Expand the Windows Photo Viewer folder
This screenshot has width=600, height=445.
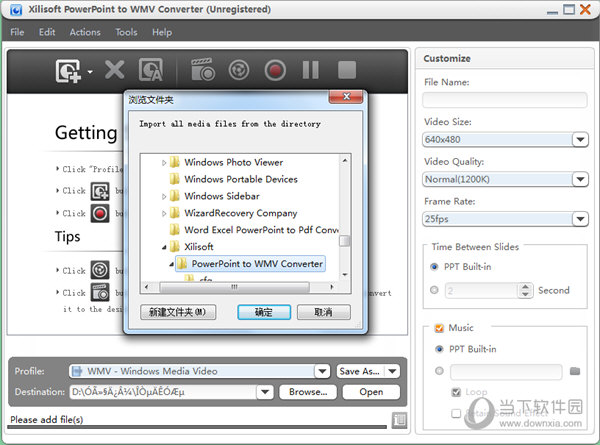pyautogui.click(x=164, y=163)
